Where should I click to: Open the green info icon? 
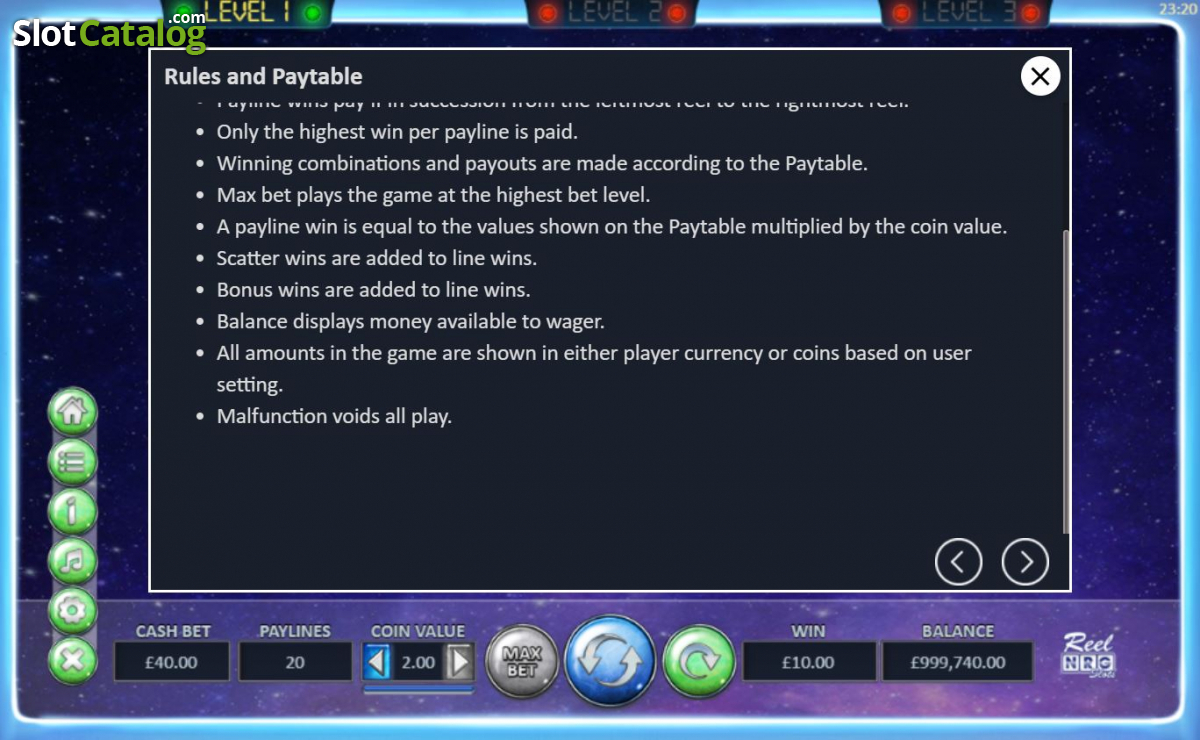73,512
